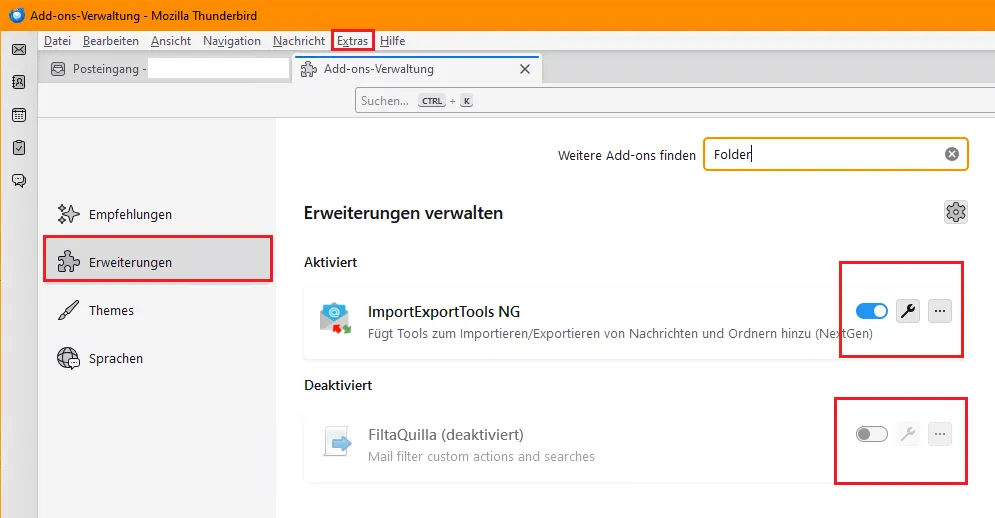Click the FiltaQuilla (deaktiviert) name

tap(445, 435)
